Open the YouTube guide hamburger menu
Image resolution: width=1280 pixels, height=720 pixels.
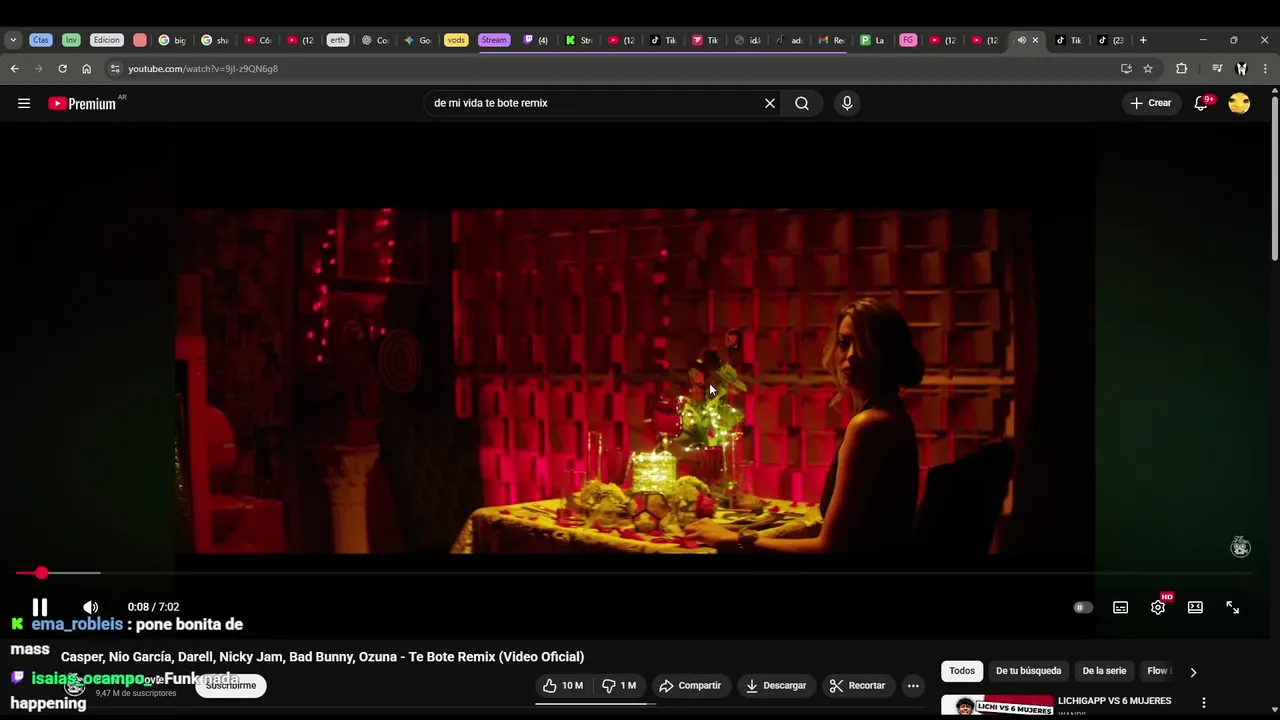(x=24, y=103)
